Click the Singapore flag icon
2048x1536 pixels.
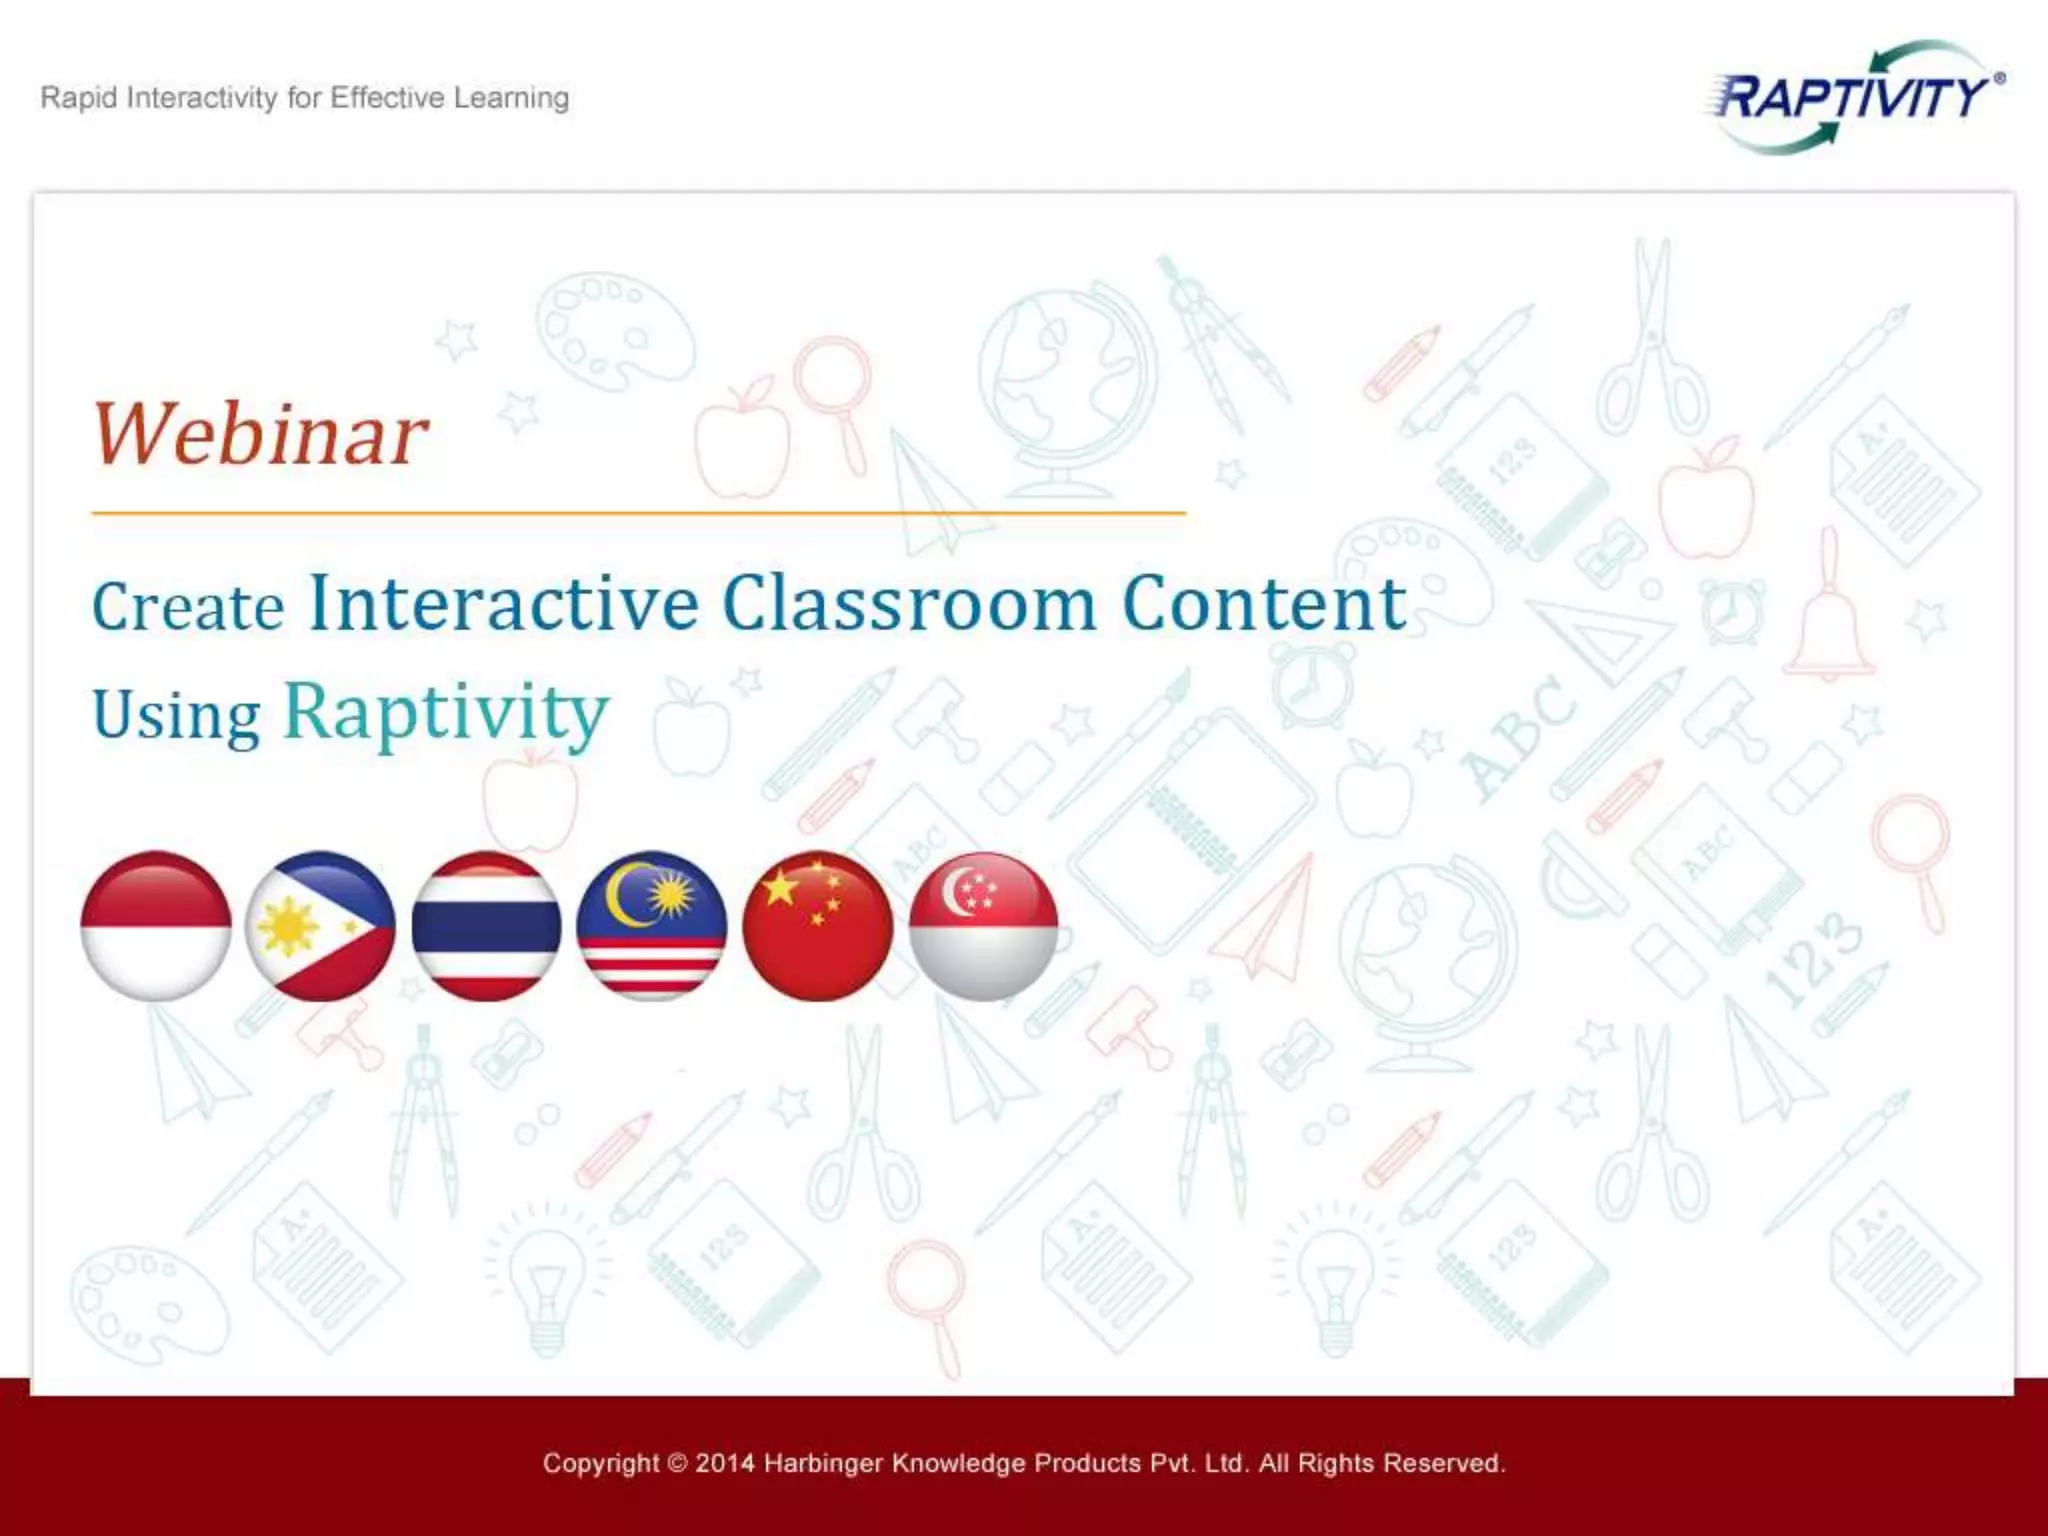click(984, 926)
